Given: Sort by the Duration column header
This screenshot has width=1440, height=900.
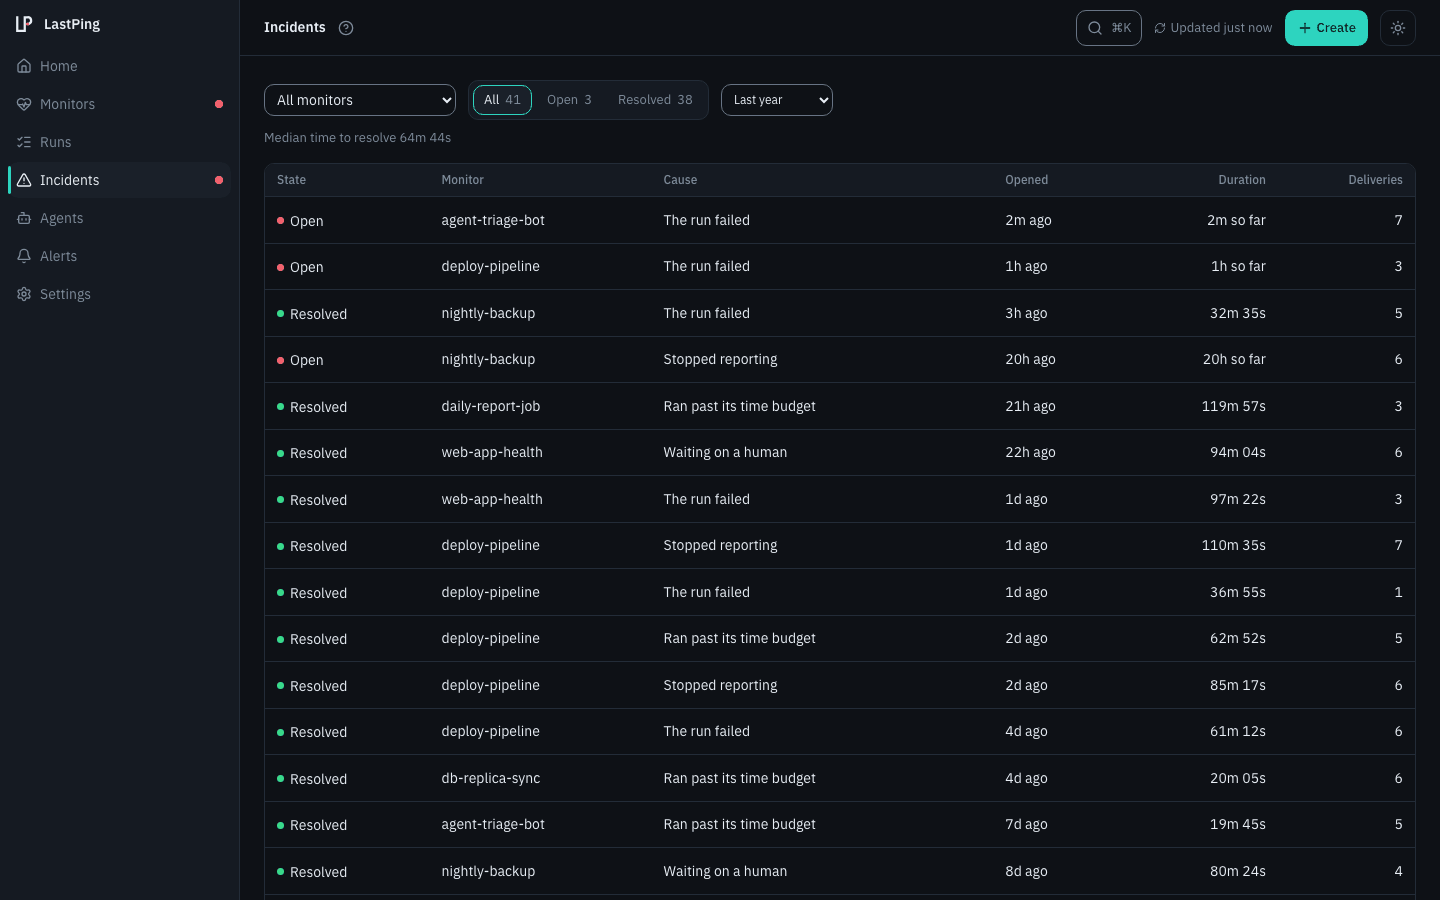Looking at the screenshot, I should click(x=1242, y=180).
